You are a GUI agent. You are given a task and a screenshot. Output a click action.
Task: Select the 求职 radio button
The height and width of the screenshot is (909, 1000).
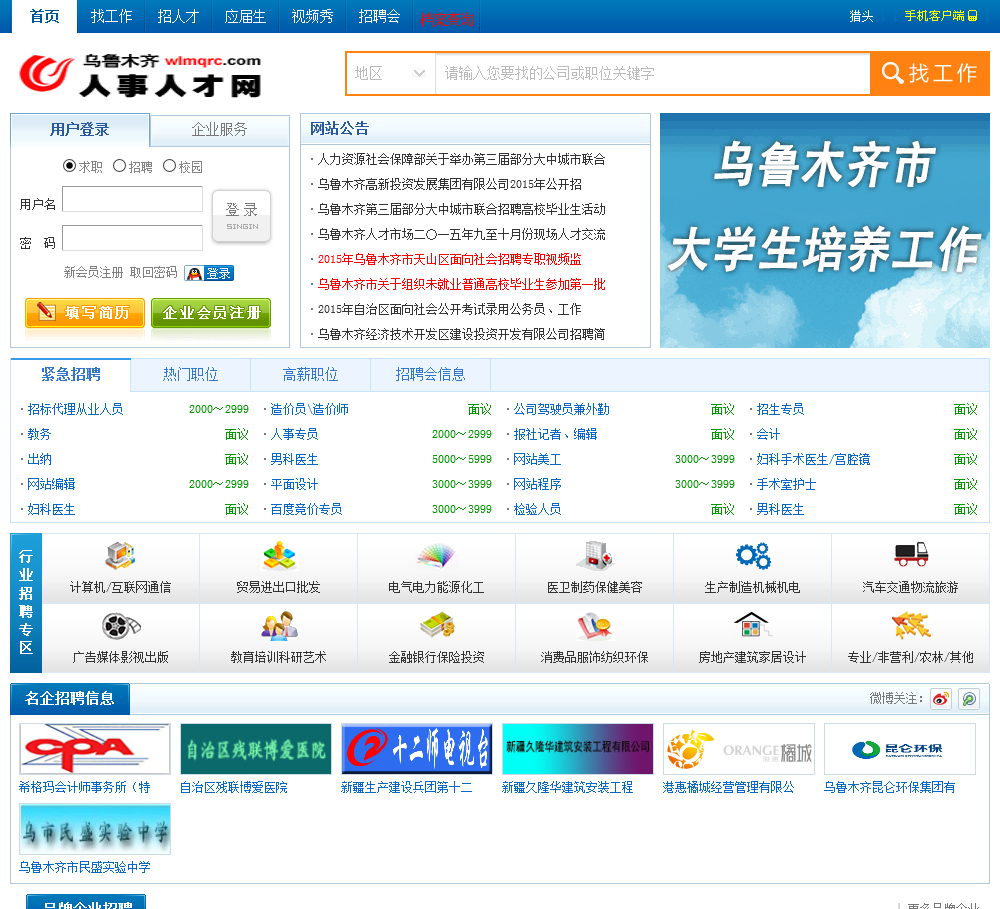click(69, 166)
